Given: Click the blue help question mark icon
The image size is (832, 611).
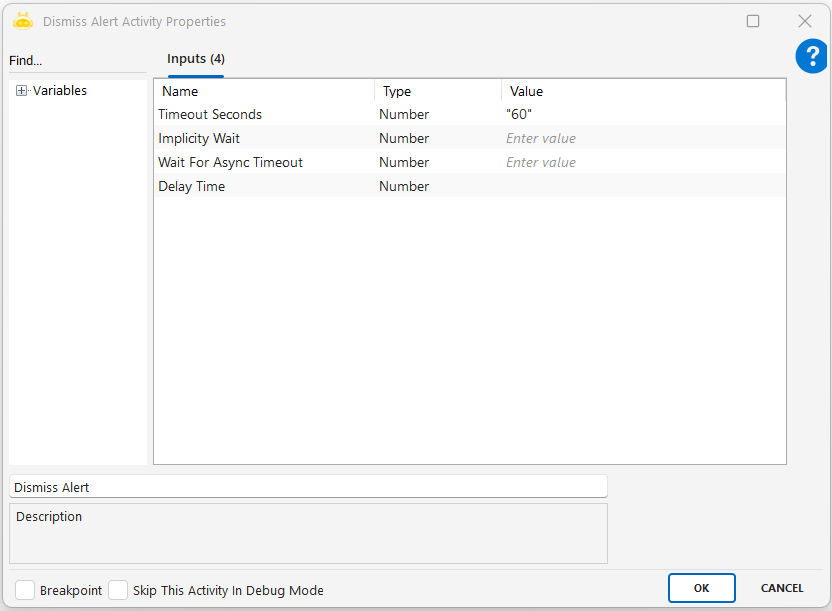Looking at the screenshot, I should tap(811, 57).
